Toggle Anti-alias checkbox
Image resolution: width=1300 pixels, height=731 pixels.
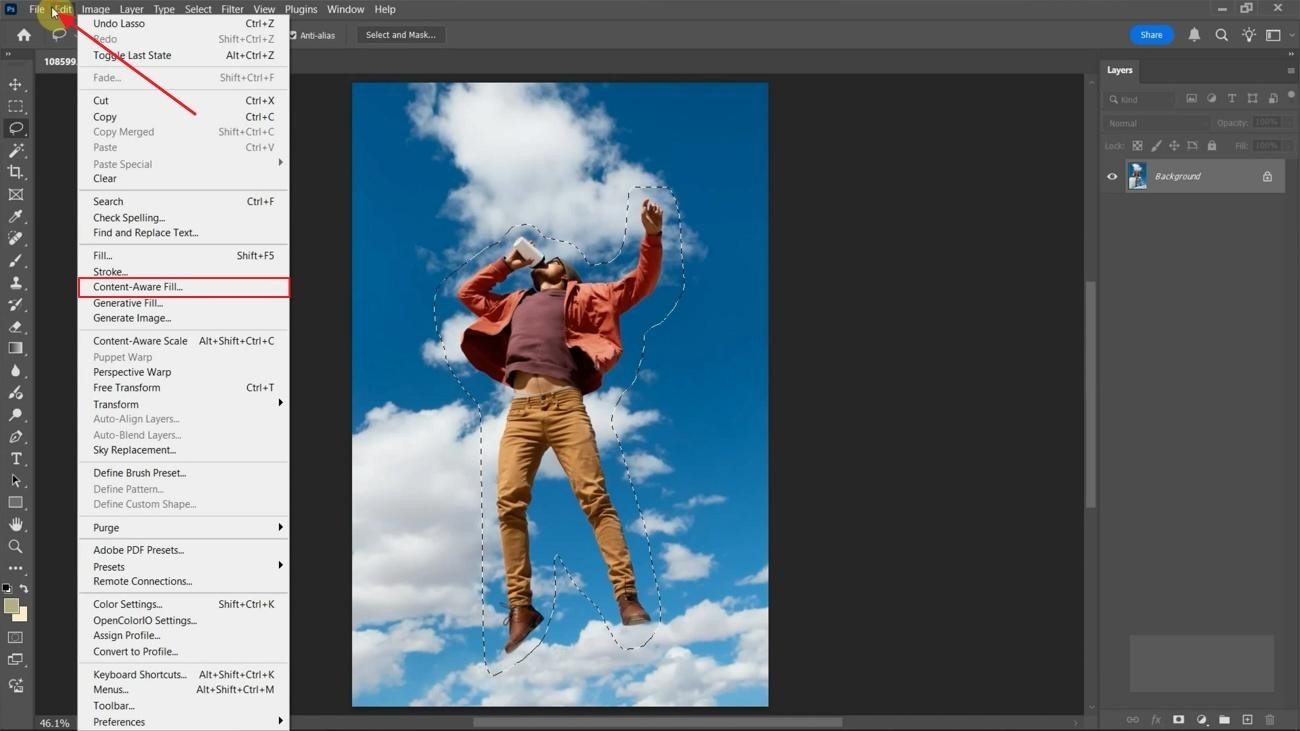[x=293, y=35]
